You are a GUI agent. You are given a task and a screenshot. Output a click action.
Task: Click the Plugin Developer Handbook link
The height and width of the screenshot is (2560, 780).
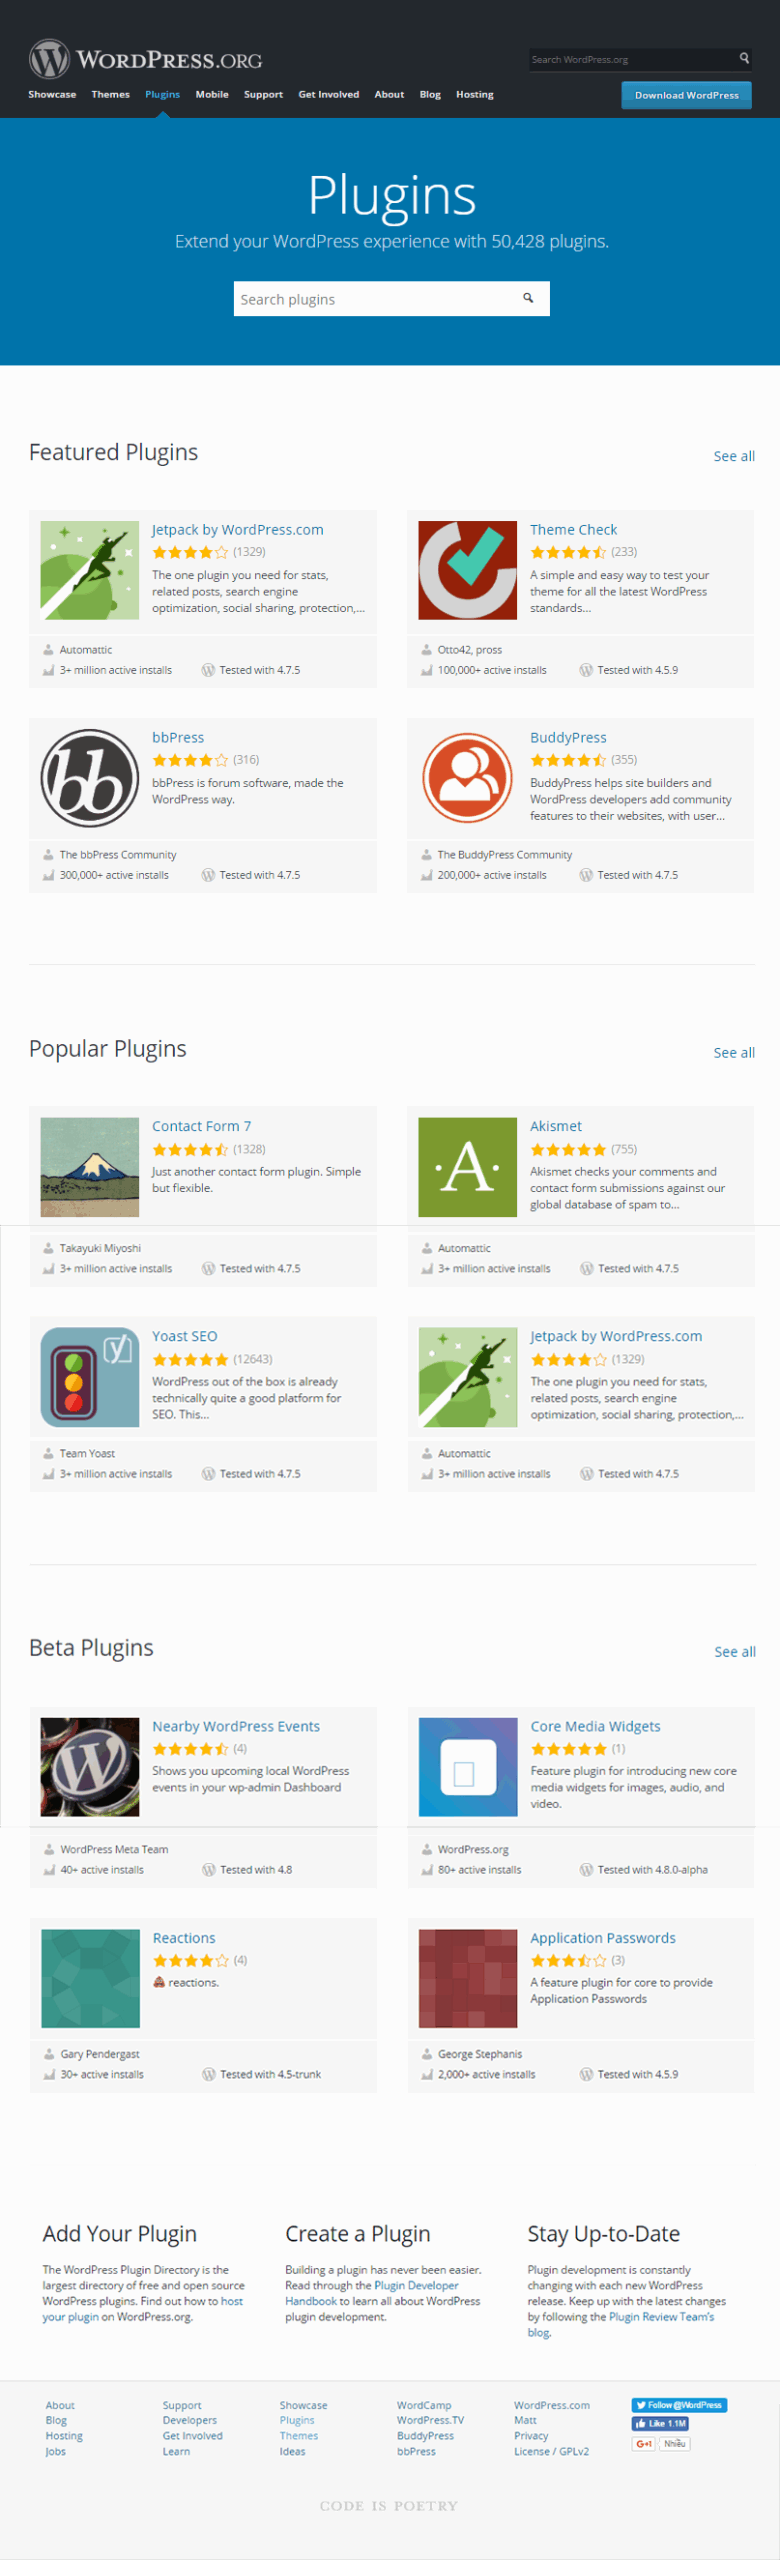point(416,2286)
